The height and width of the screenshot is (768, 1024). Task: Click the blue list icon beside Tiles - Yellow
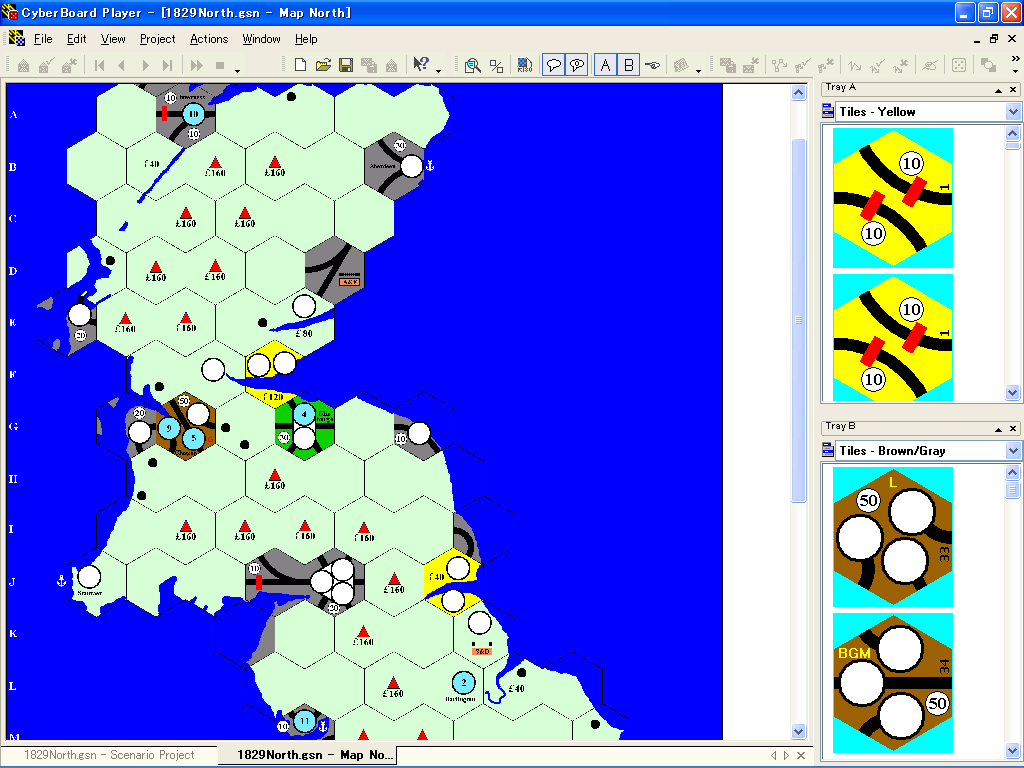coord(828,112)
